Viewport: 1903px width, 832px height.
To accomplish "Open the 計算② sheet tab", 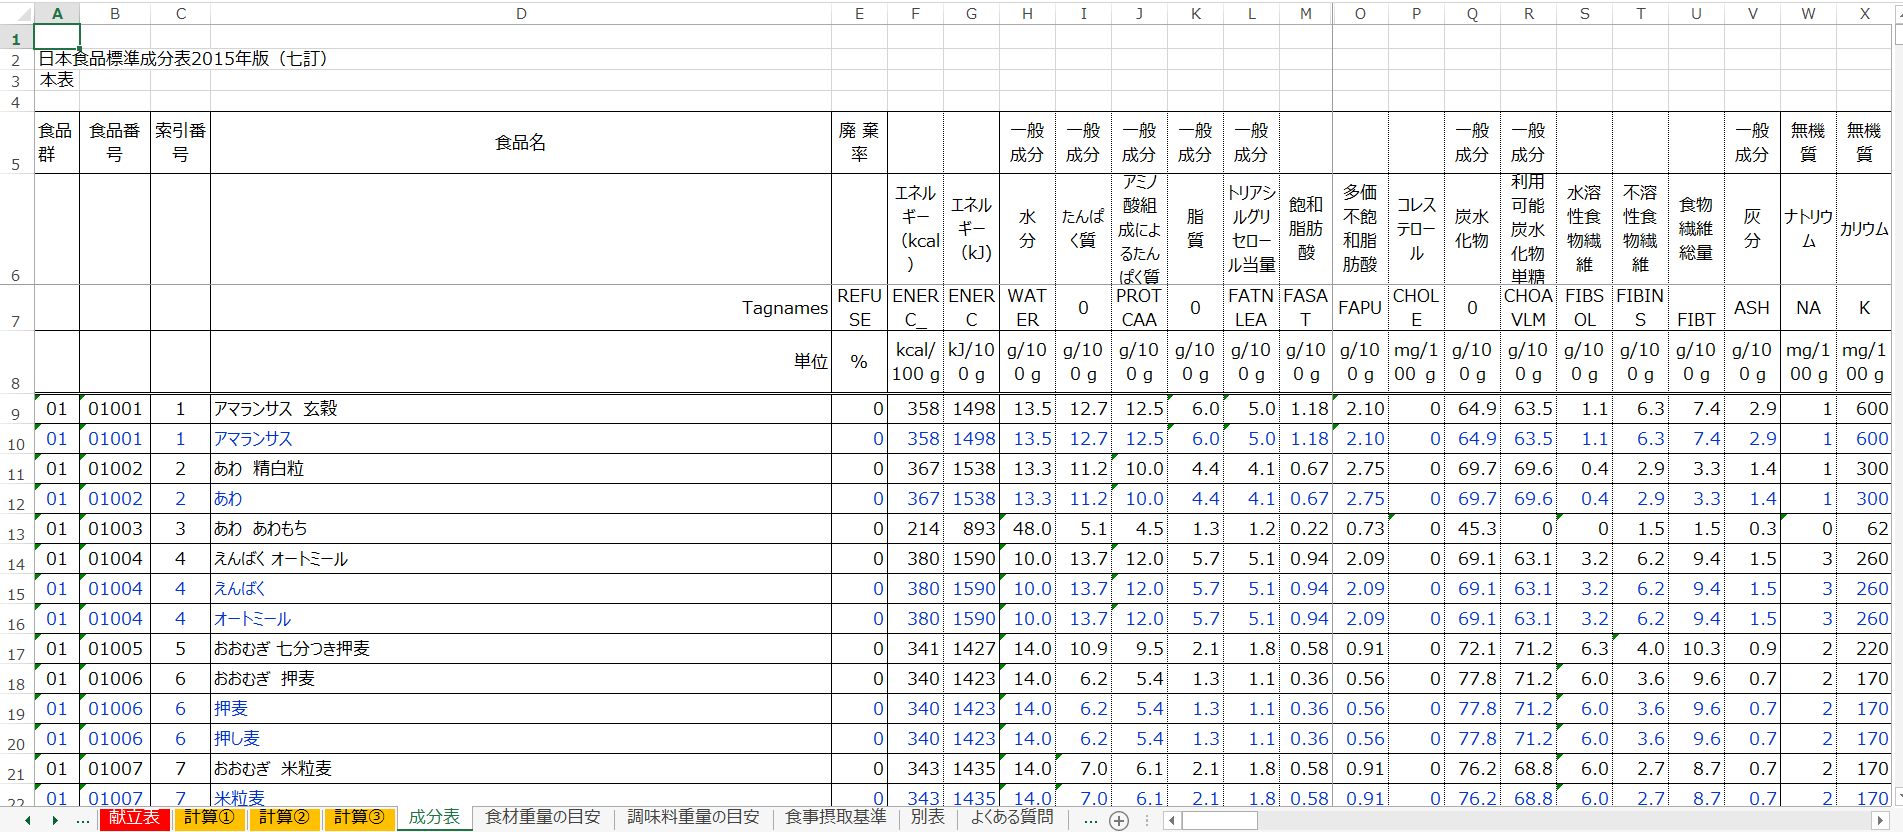I will [284, 818].
